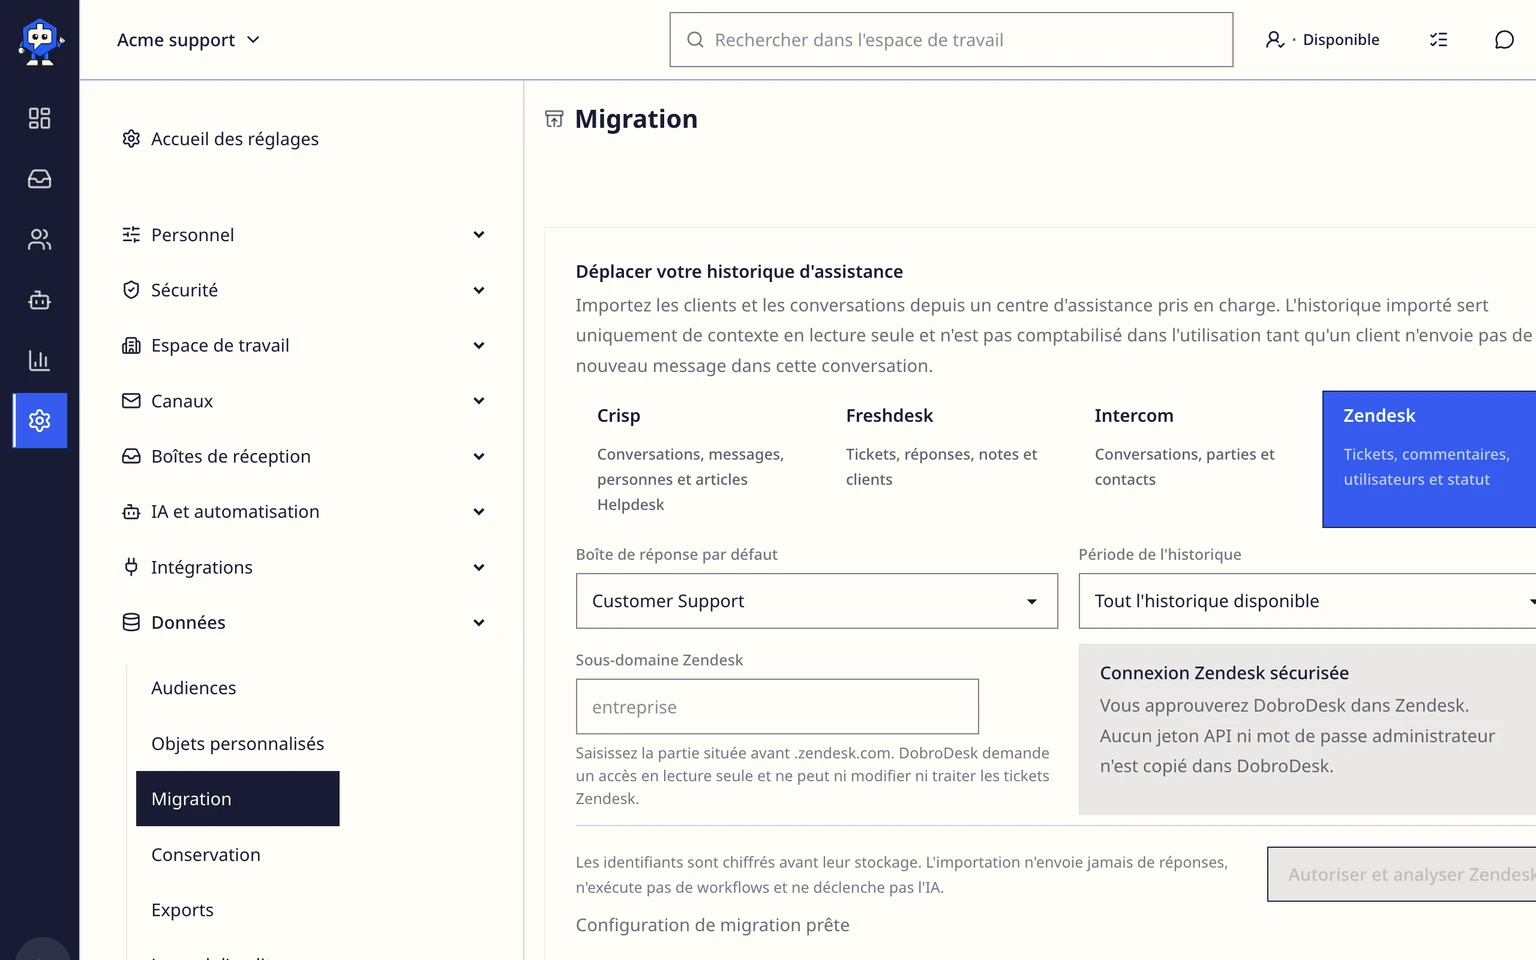The height and width of the screenshot is (960, 1536).
Task: Open the chat bubble icon in header
Action: 1504,40
